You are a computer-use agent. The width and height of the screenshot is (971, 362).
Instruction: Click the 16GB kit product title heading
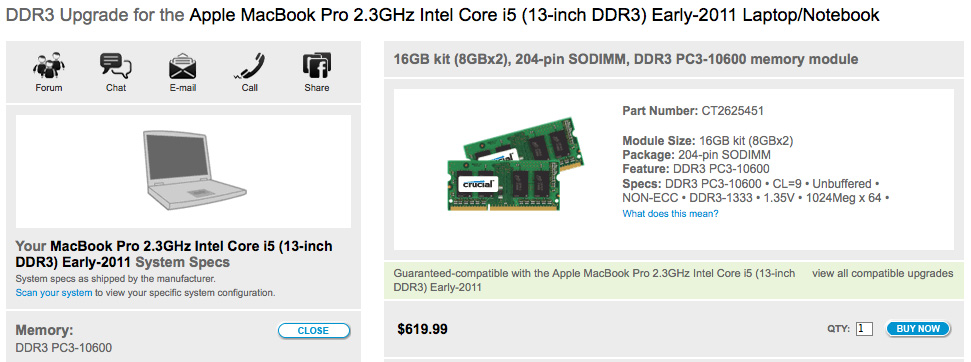click(x=625, y=59)
